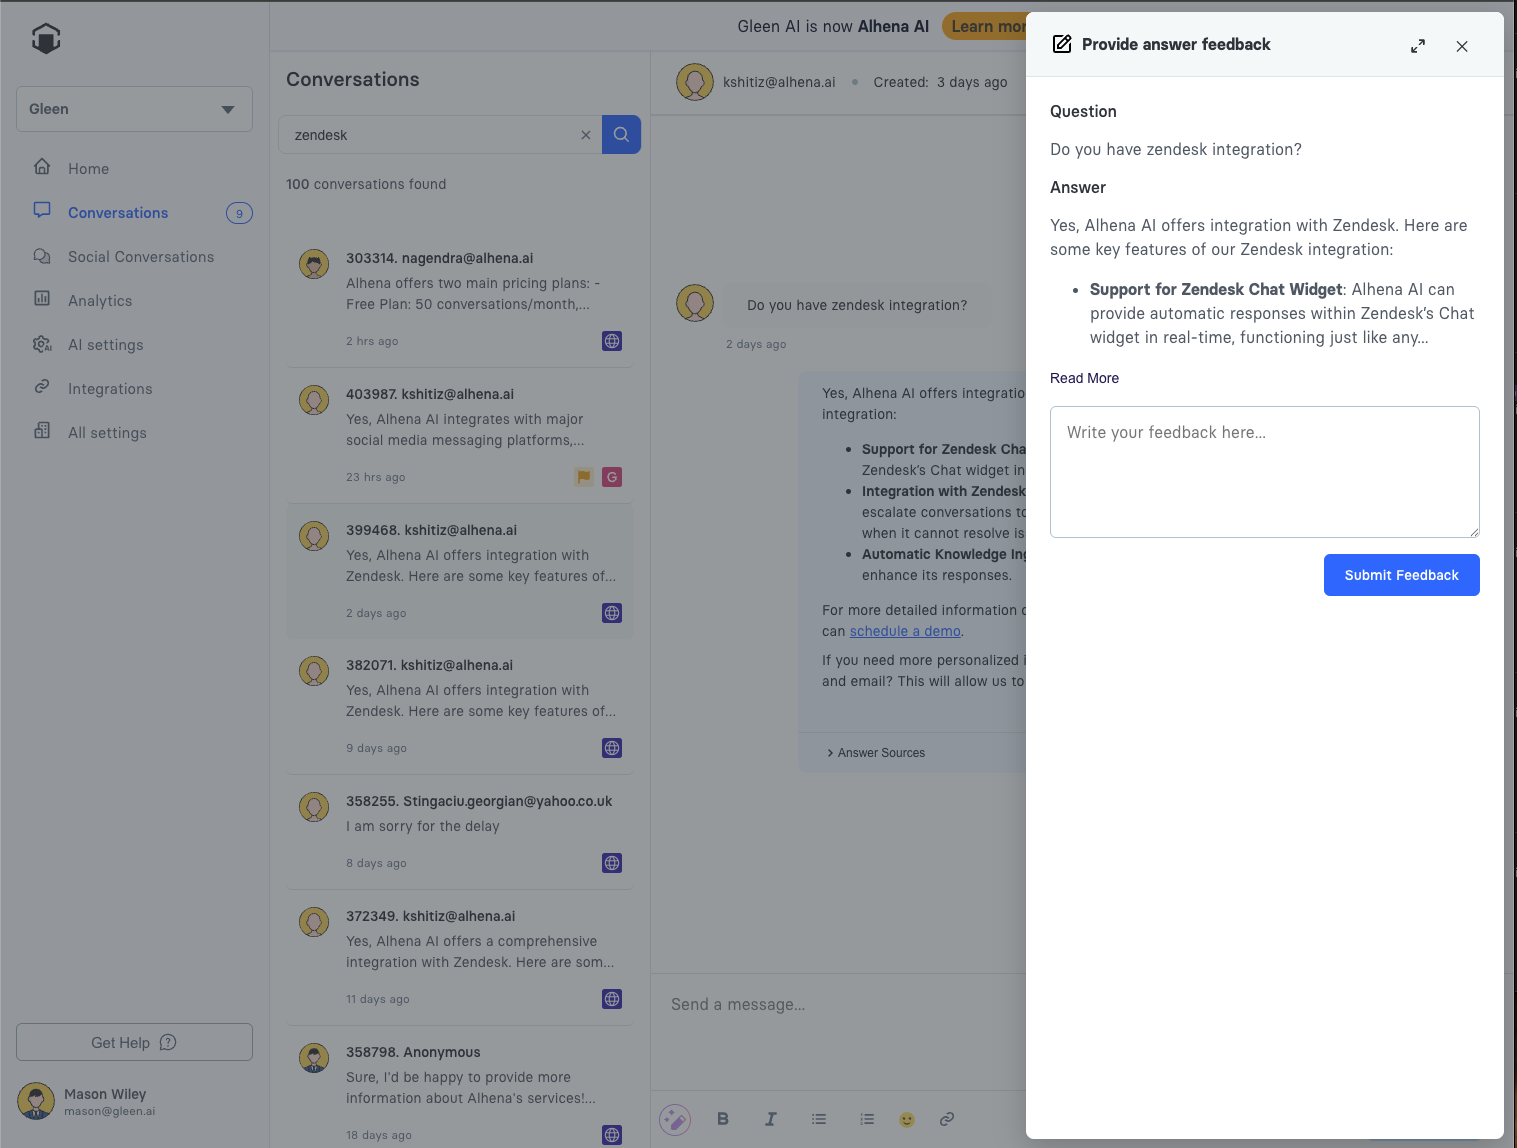Screen dimensions: 1517x1148
Task: Click the Get Help button
Action: 134,1042
